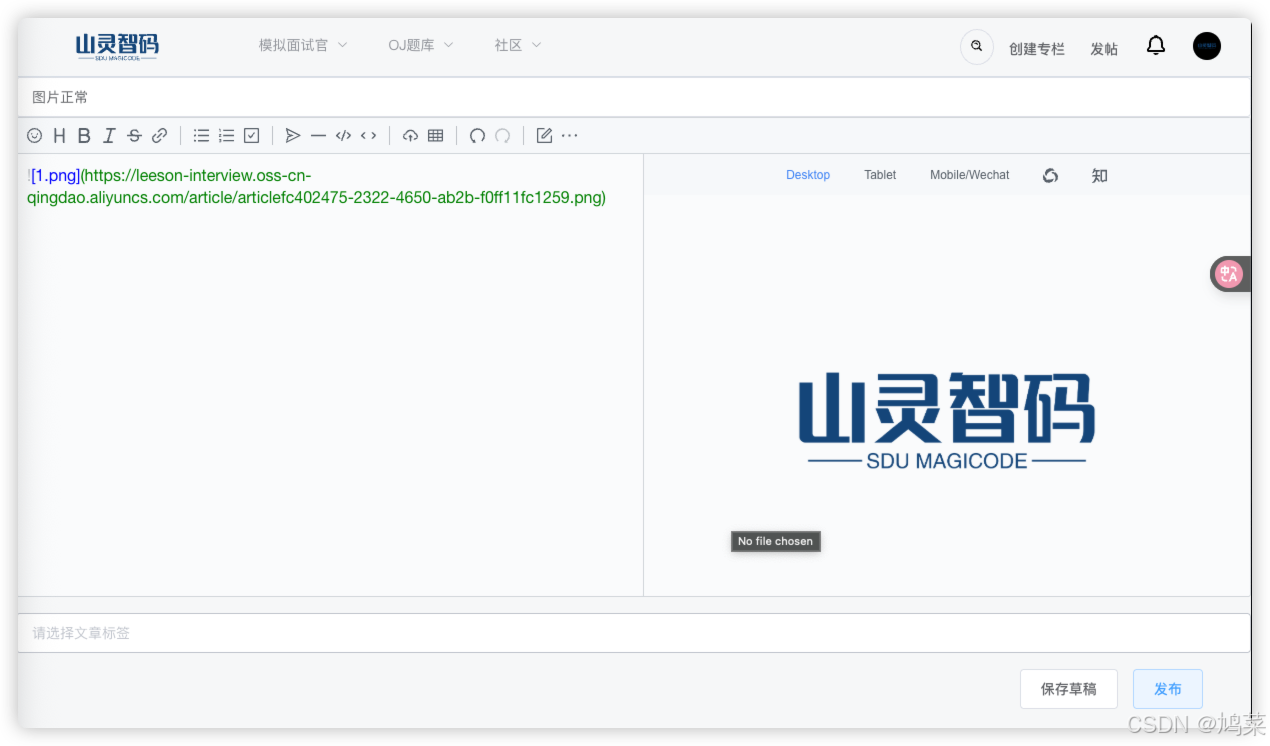Click the 发帖 link
This screenshot has height=746, width=1270.
(1104, 49)
